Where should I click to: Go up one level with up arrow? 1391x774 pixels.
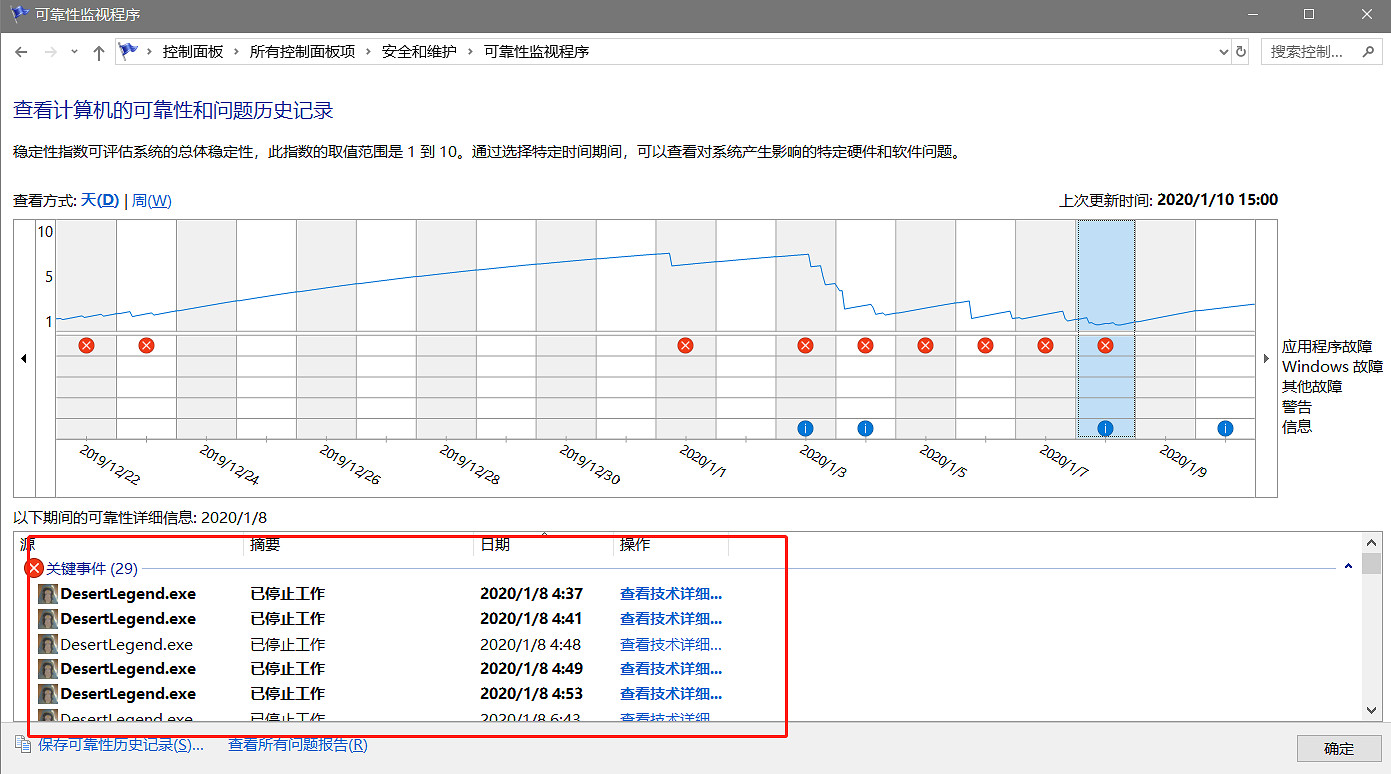click(x=98, y=52)
